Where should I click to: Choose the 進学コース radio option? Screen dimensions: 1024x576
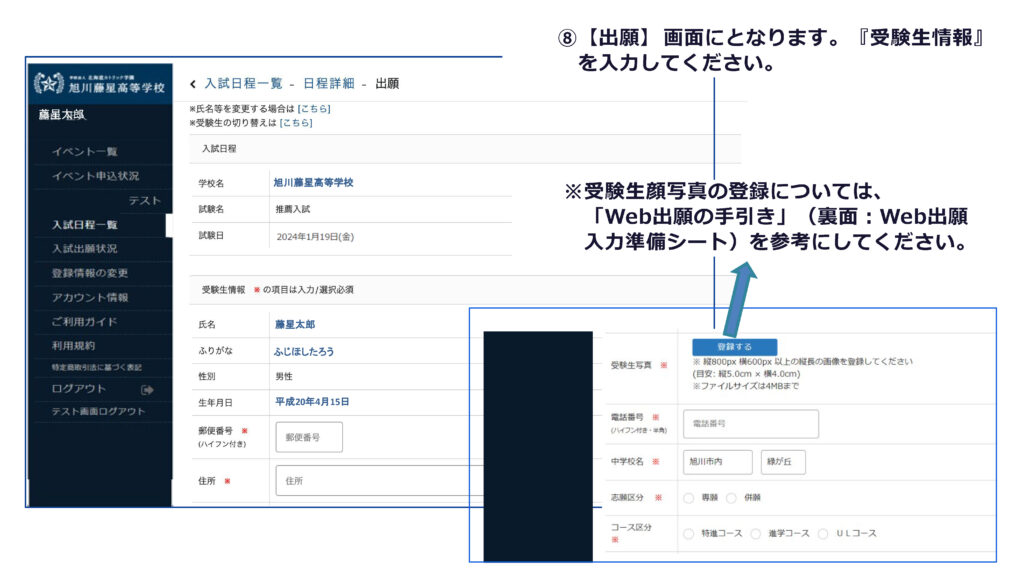(x=756, y=533)
